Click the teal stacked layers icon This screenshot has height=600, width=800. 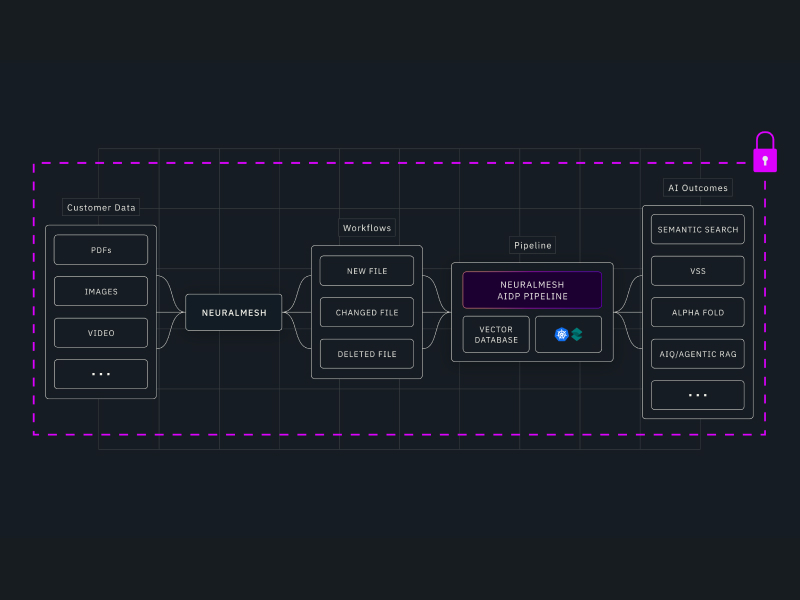click(576, 335)
